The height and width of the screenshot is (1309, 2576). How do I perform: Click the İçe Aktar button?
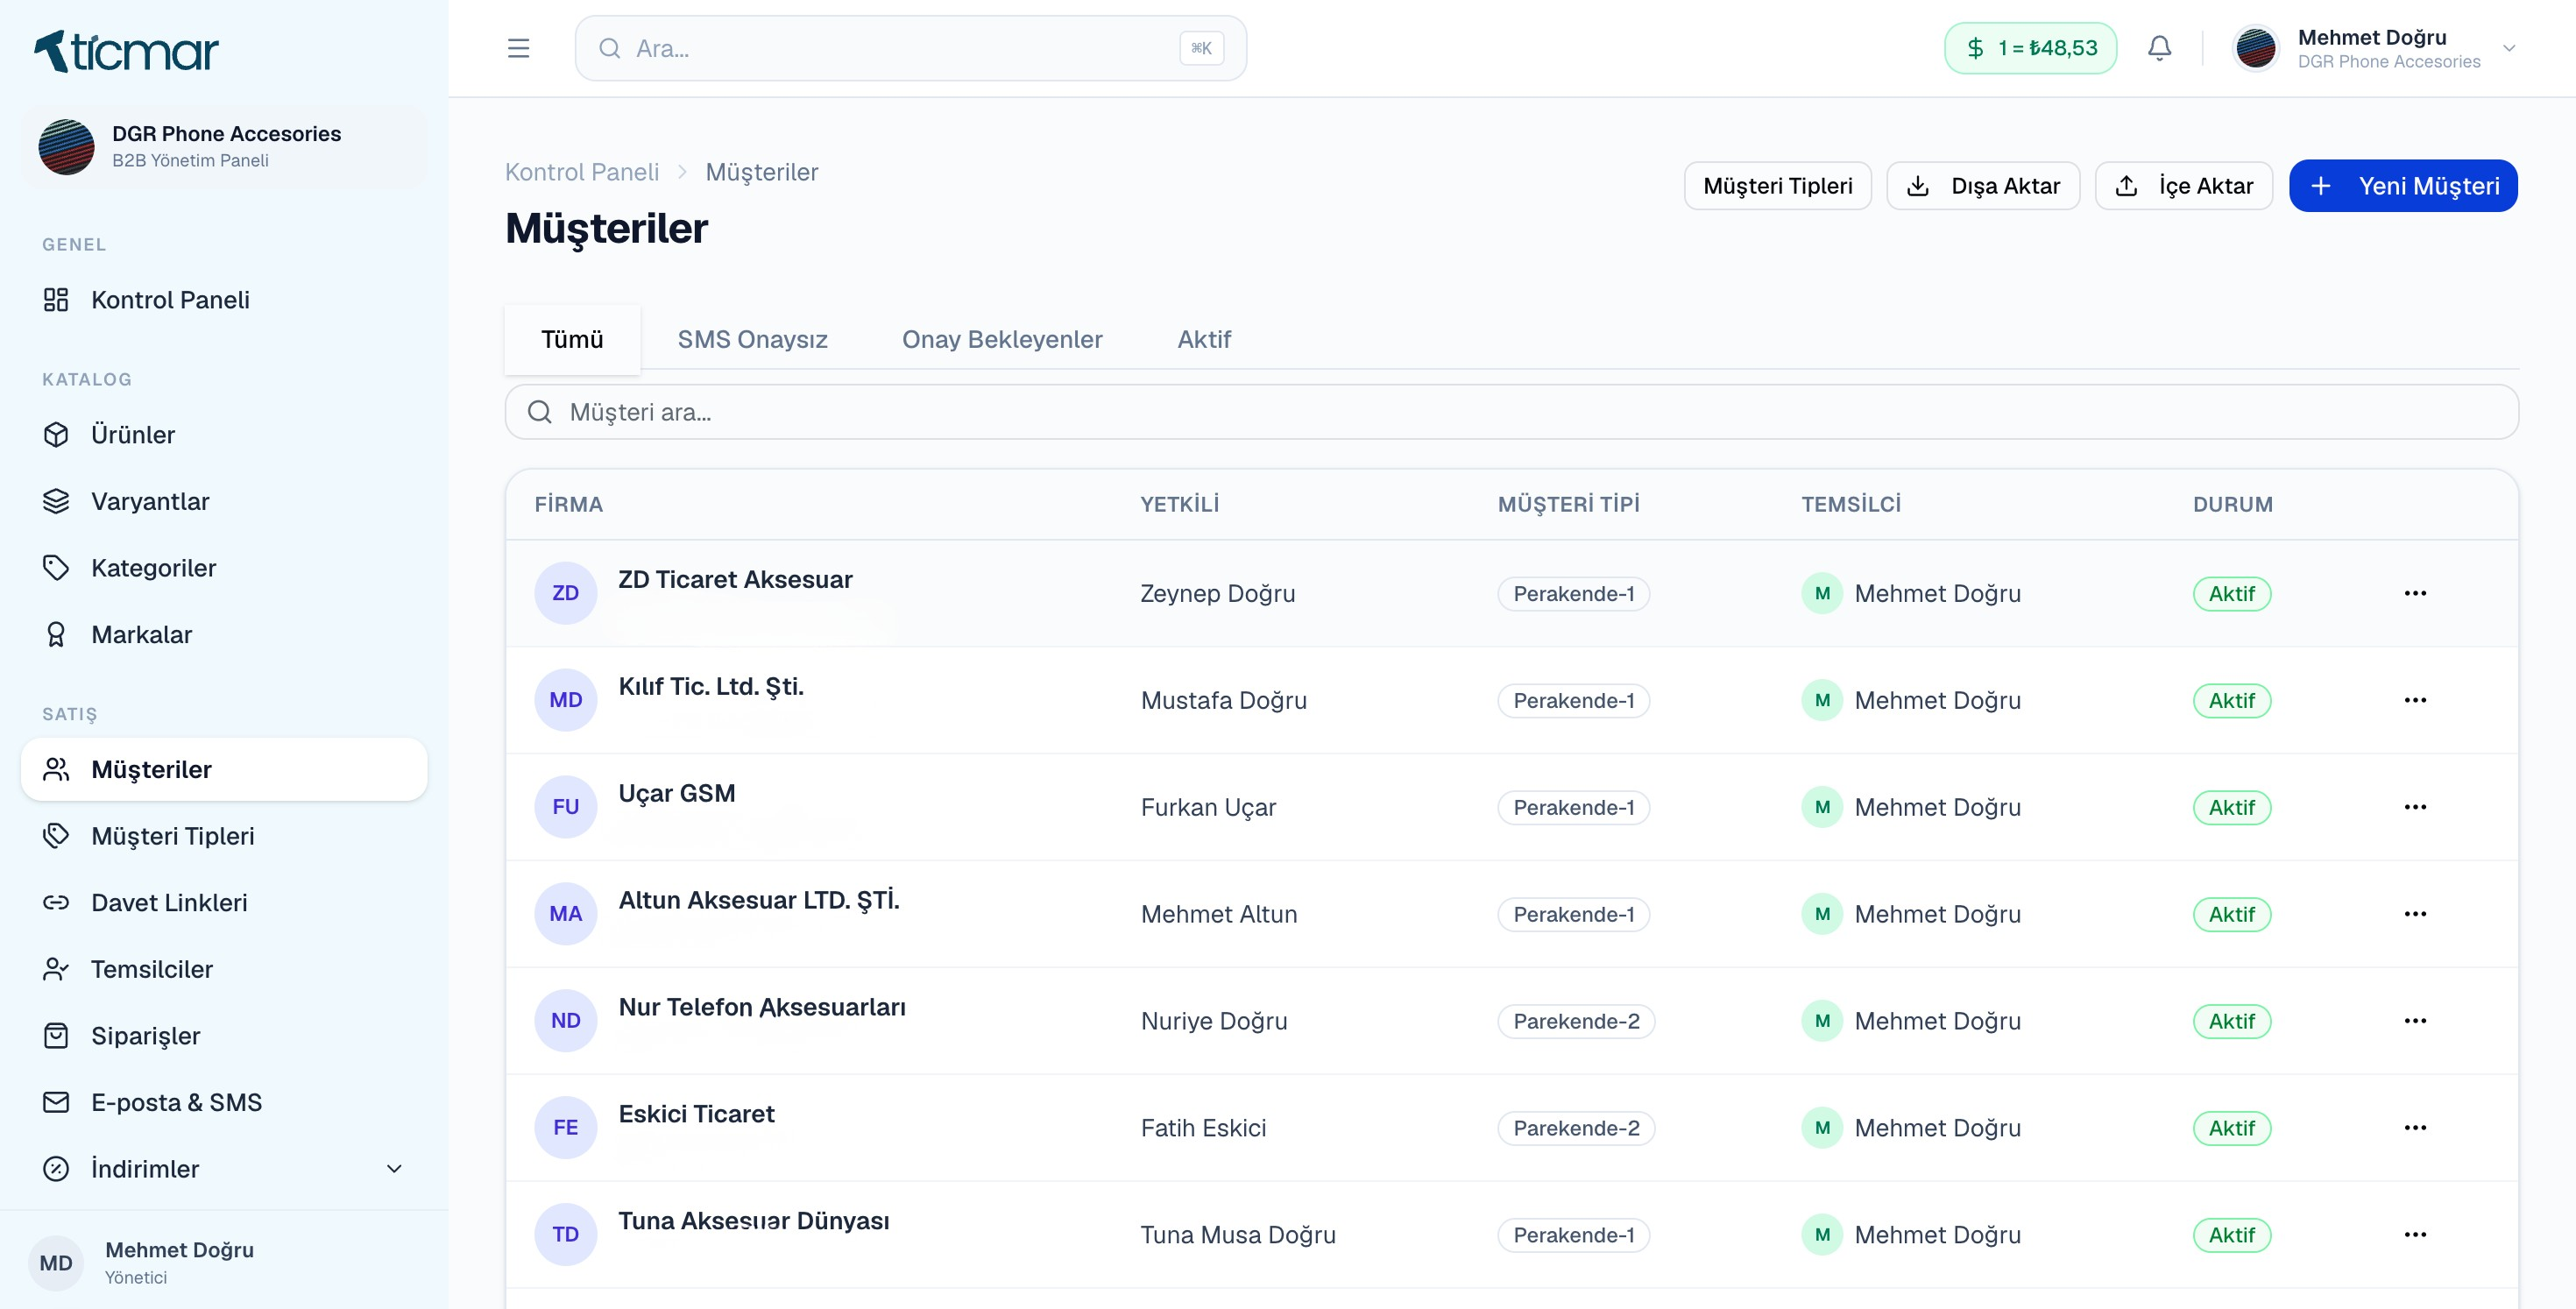(x=2184, y=186)
